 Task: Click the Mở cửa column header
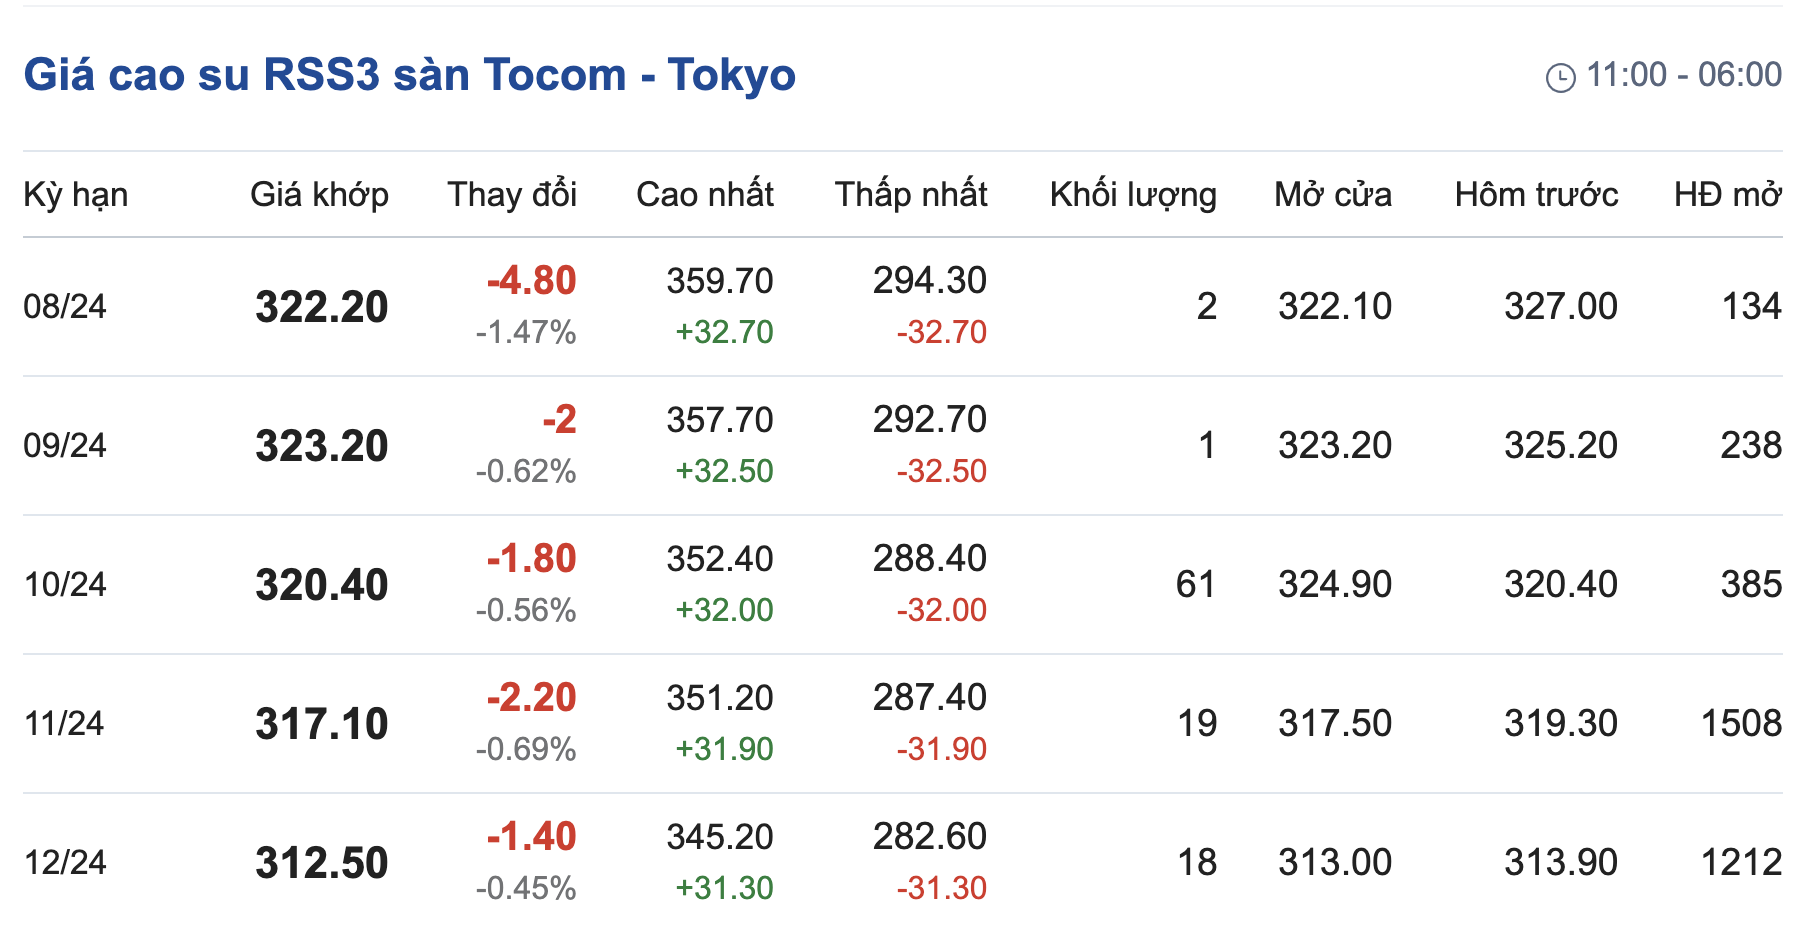click(1333, 194)
